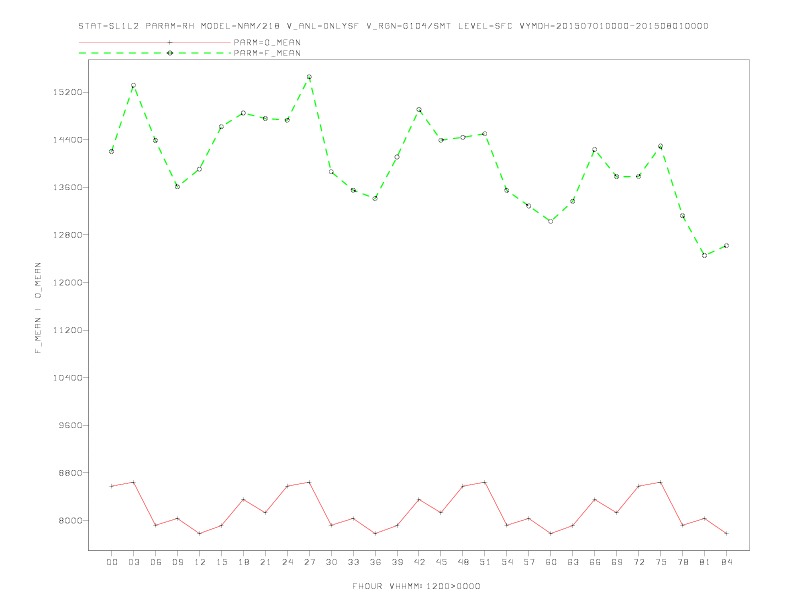Select the green F_MEAN point at hour 18
This screenshot has width=792, height=612.
point(243,113)
